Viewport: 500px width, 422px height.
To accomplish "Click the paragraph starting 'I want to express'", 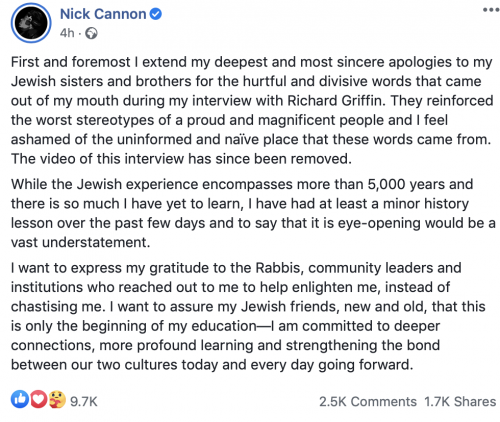I will click(x=248, y=316).
